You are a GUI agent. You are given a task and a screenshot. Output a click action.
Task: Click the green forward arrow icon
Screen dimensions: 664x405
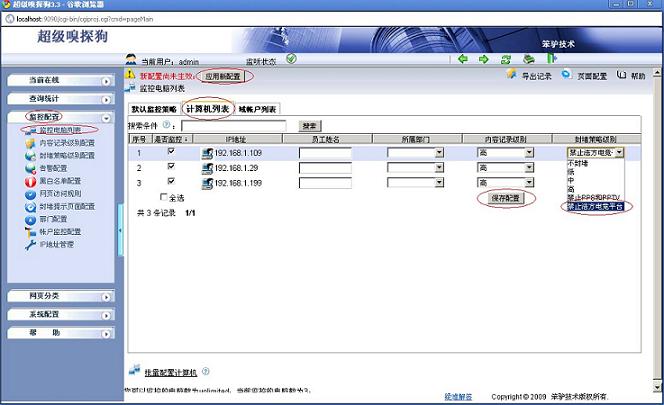(x=484, y=59)
